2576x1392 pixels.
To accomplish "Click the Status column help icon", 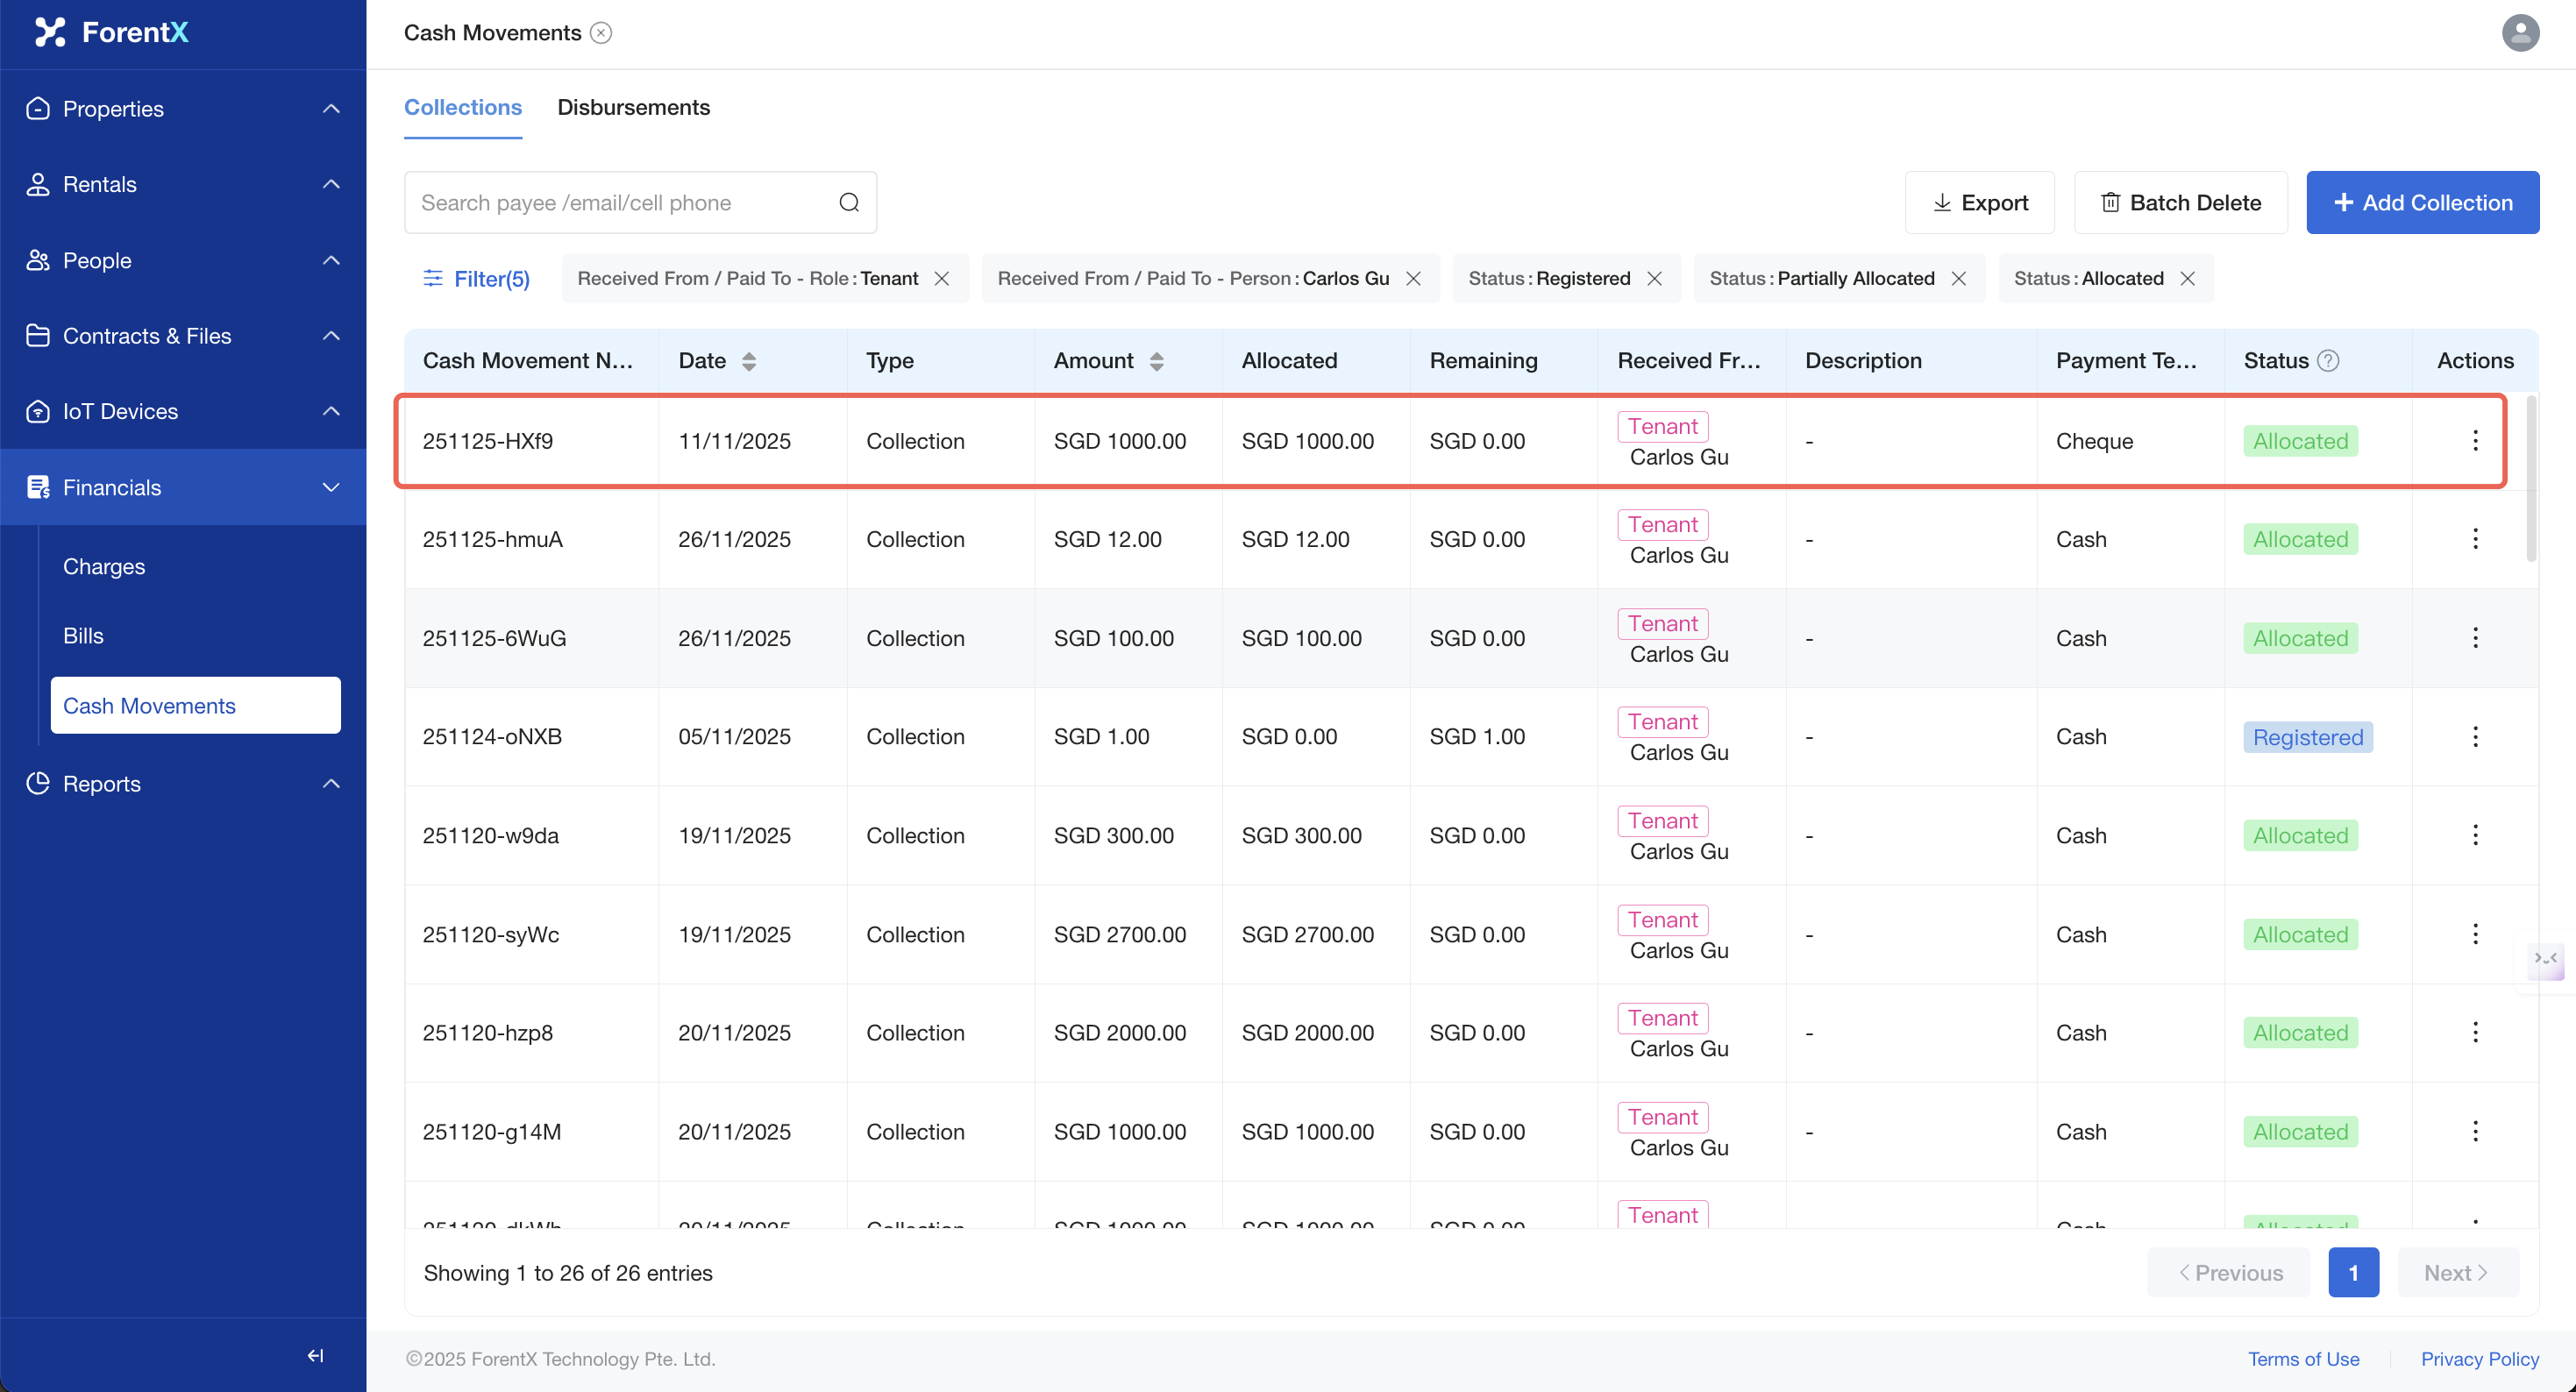I will pos(2328,361).
